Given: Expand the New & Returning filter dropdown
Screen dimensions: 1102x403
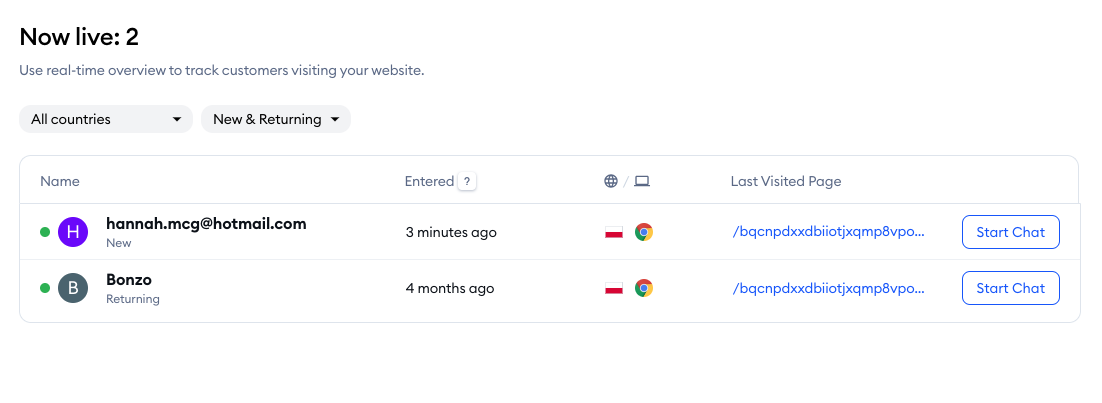Looking at the screenshot, I should point(276,119).
